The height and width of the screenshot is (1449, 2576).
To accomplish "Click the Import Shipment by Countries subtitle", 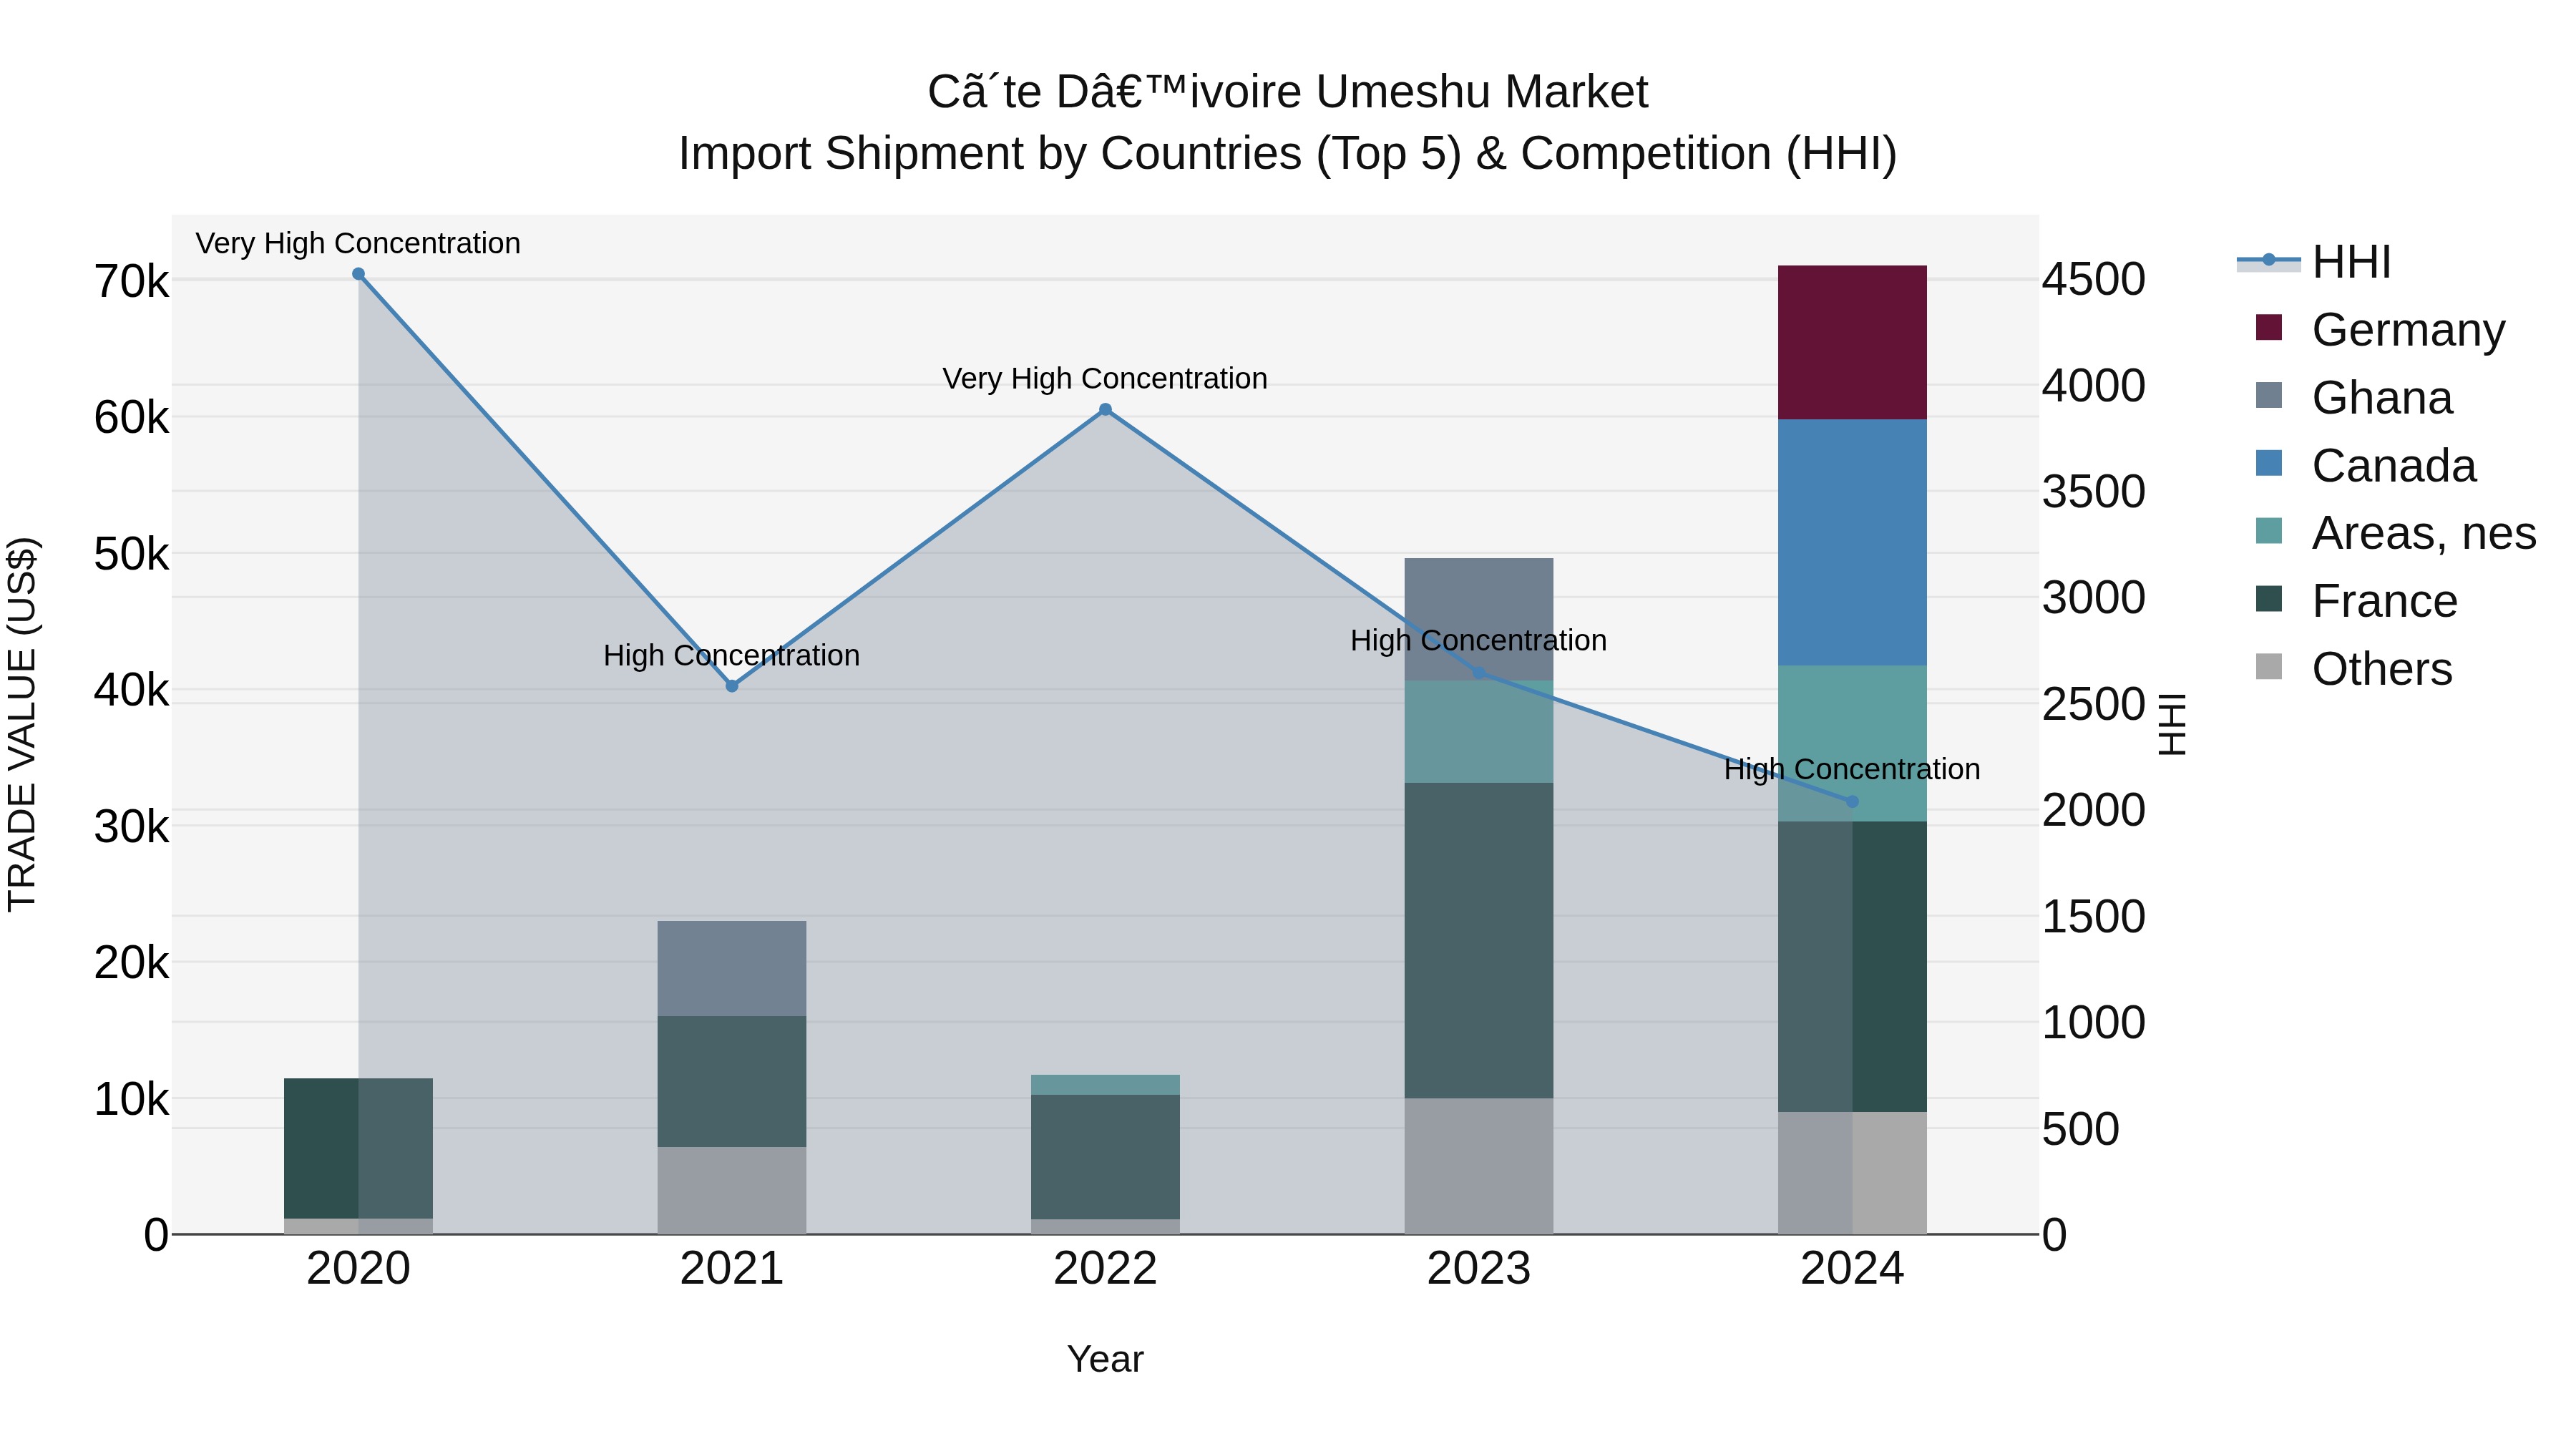I will pyautogui.click(x=1288, y=154).
